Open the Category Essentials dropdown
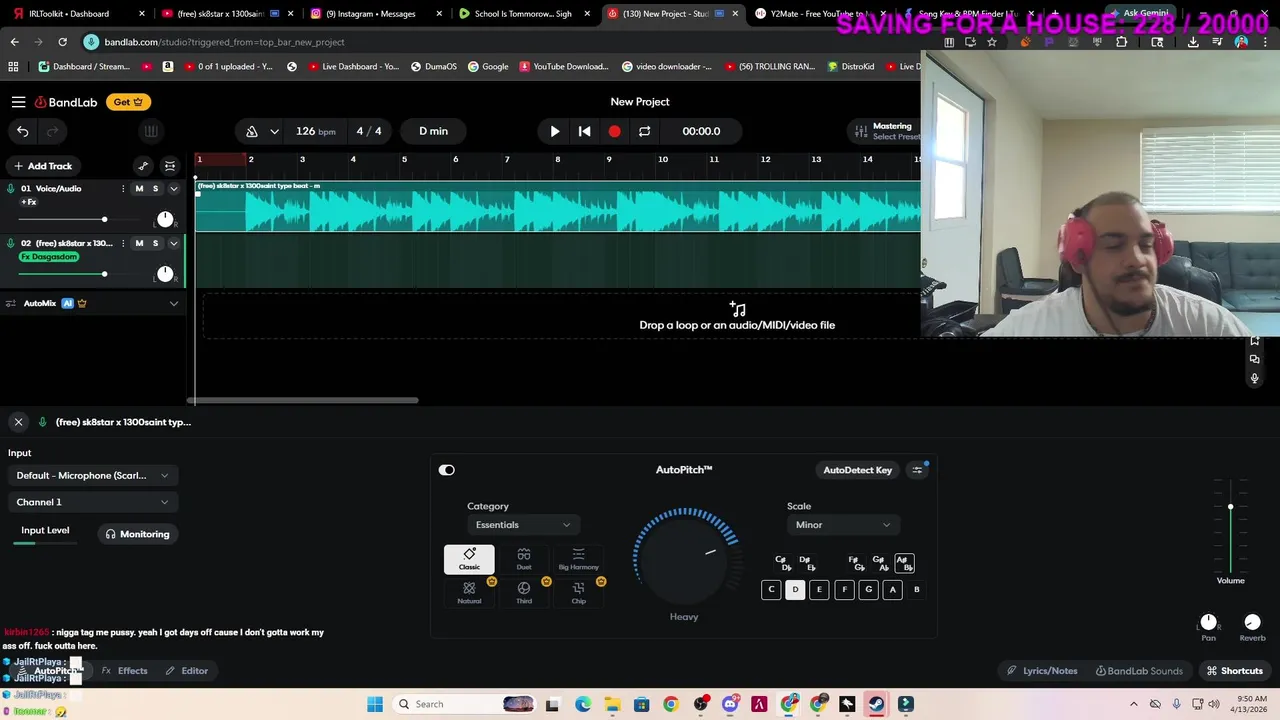The height and width of the screenshot is (720, 1280). [522, 525]
